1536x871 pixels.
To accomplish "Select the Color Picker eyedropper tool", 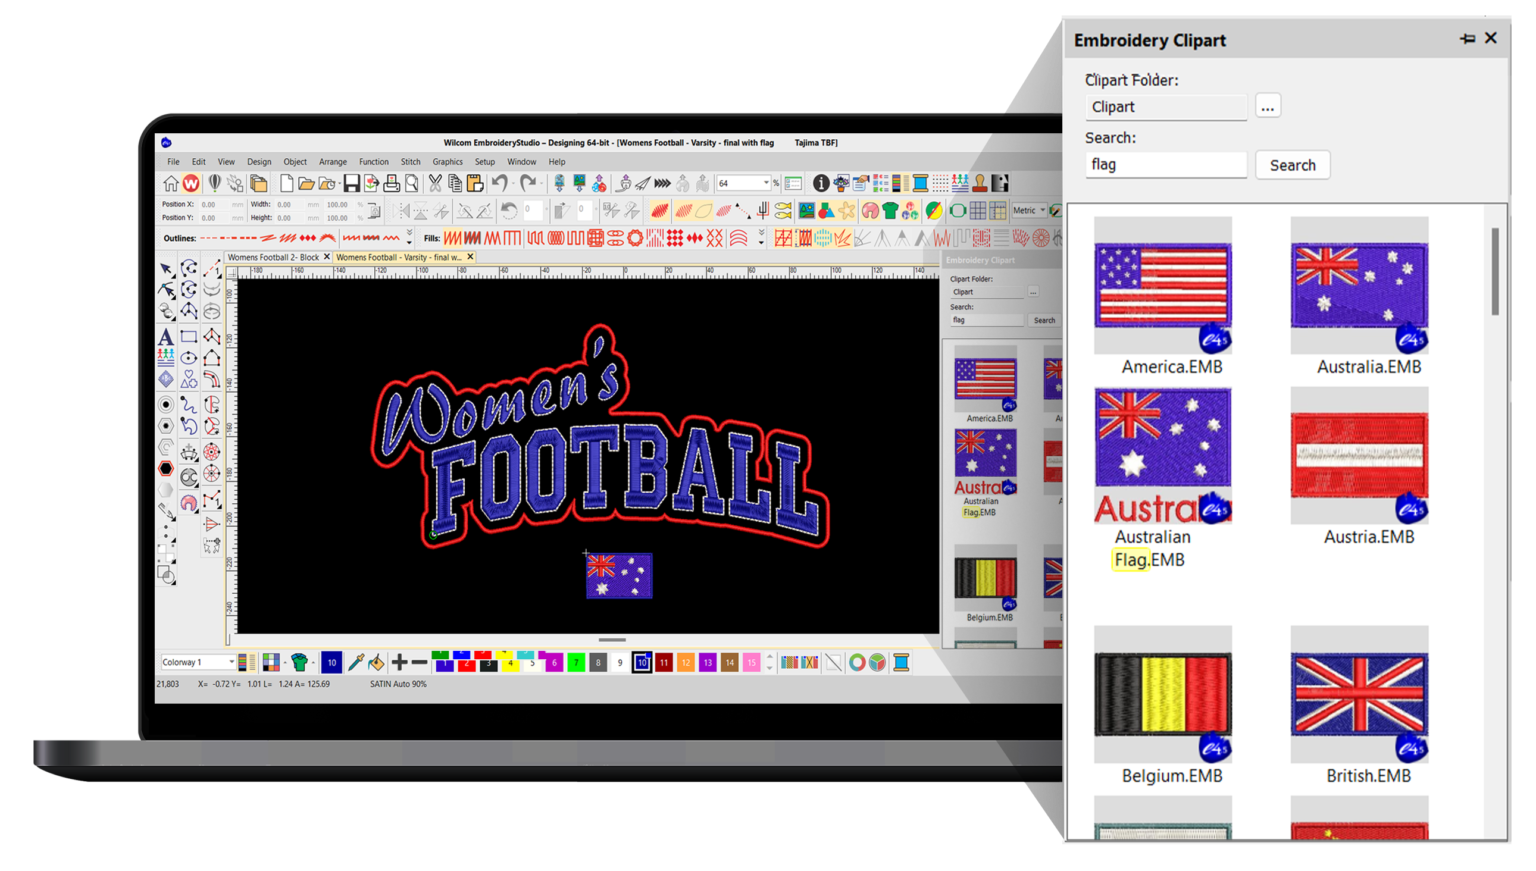I will click(x=357, y=661).
